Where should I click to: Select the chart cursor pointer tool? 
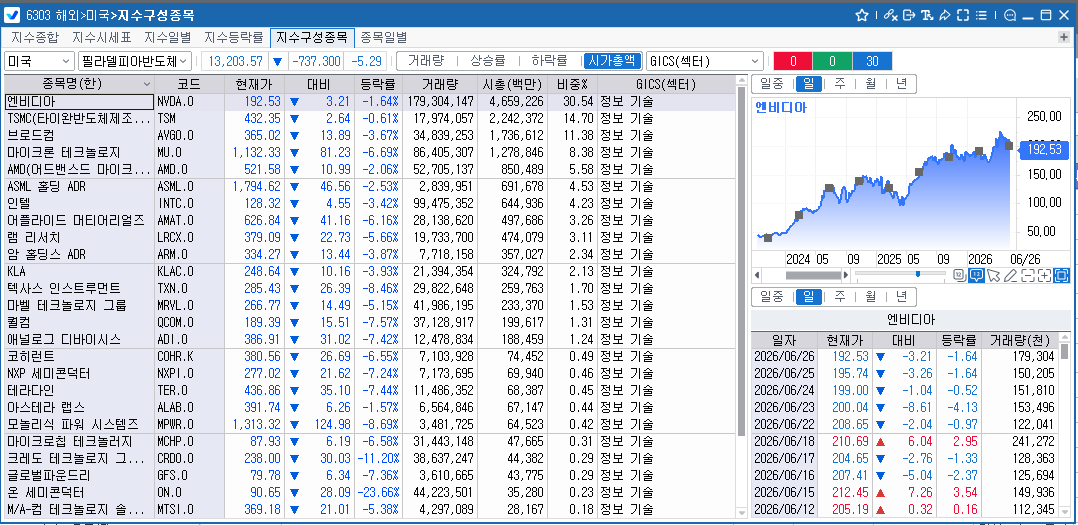click(x=993, y=275)
